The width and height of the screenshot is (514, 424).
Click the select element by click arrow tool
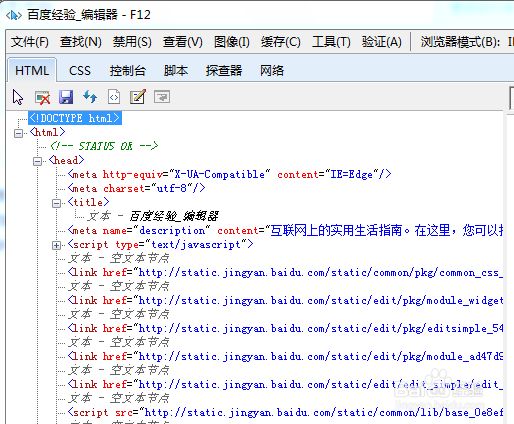(x=18, y=97)
